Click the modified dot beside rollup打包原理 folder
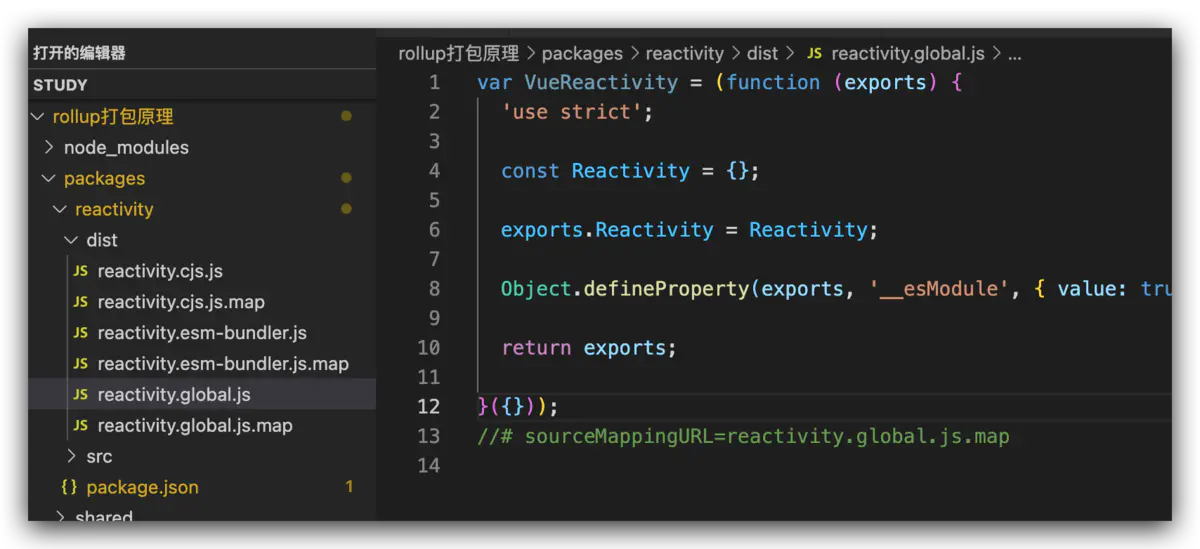 tap(346, 116)
